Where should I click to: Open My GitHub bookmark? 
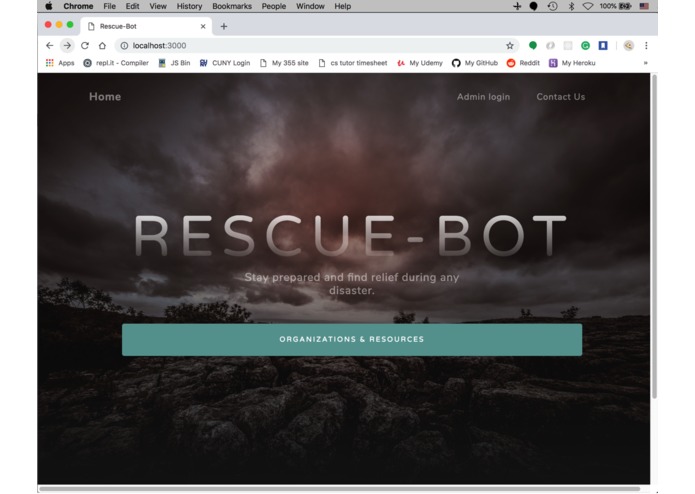(x=475, y=63)
